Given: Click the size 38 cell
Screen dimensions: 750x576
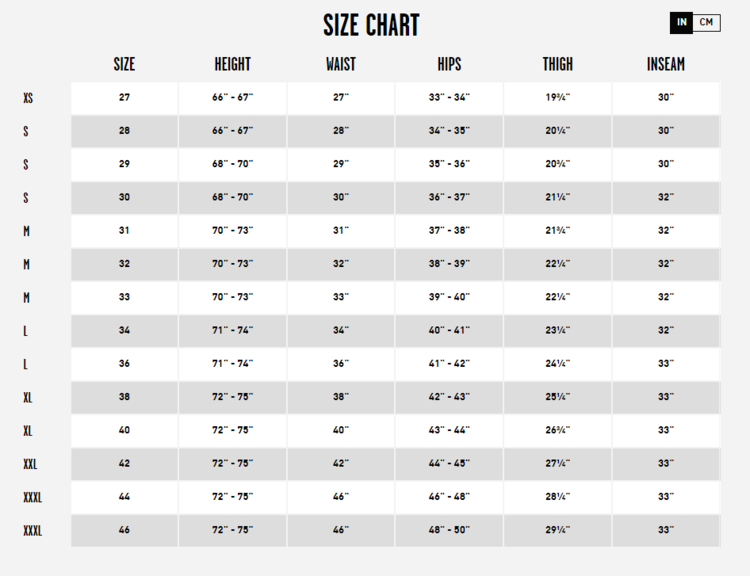Looking at the screenshot, I should pos(124,397).
